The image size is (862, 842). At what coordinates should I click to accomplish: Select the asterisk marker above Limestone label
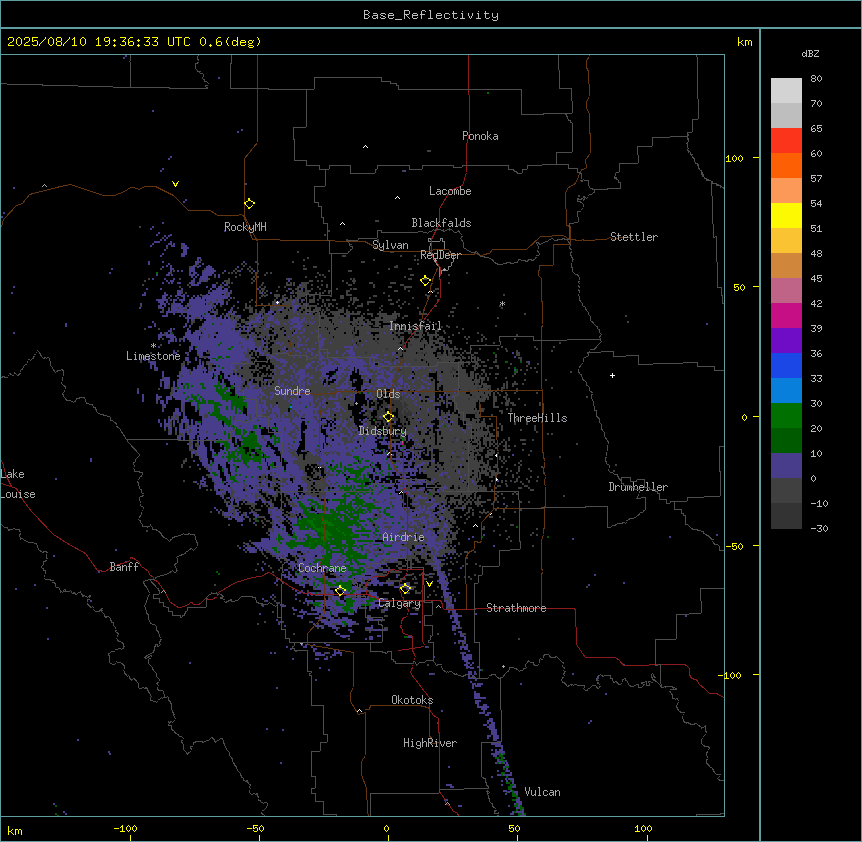coord(153,346)
